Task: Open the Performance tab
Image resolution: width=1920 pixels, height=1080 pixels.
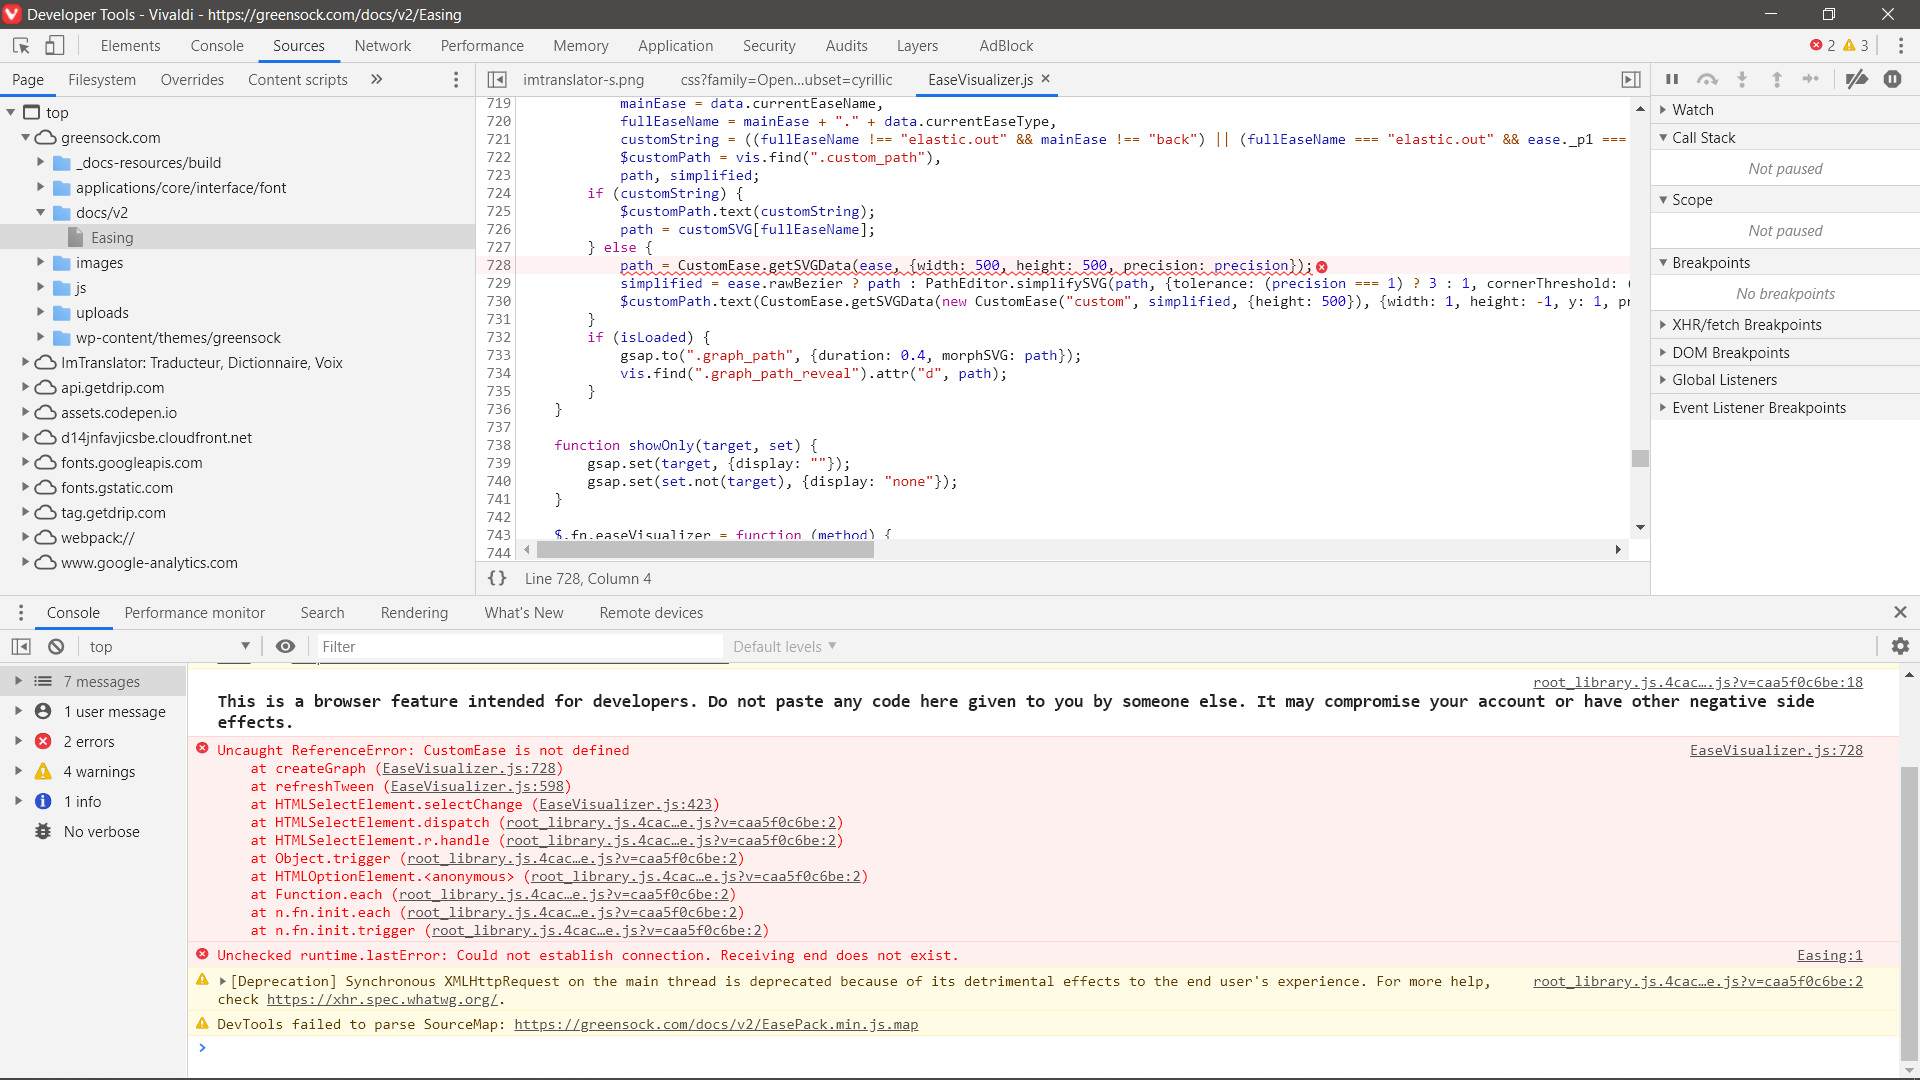Action: 482,45
